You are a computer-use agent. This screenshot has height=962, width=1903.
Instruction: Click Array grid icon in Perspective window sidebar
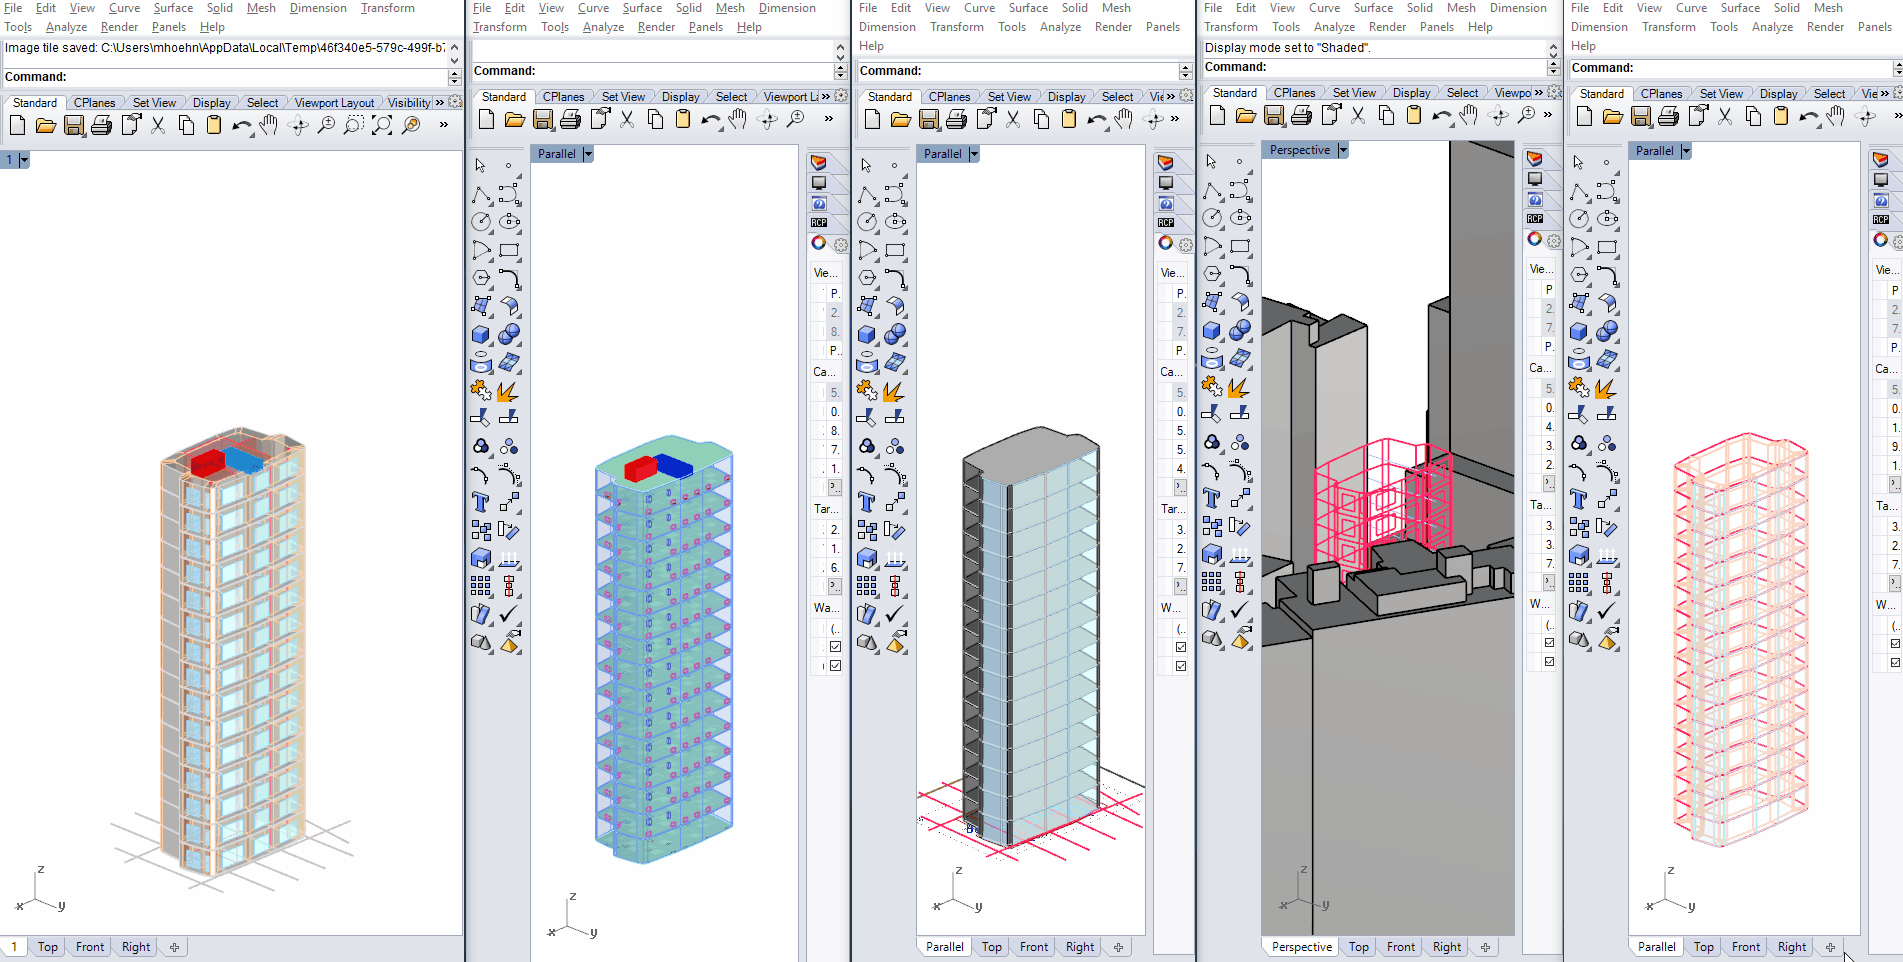pos(1212,581)
